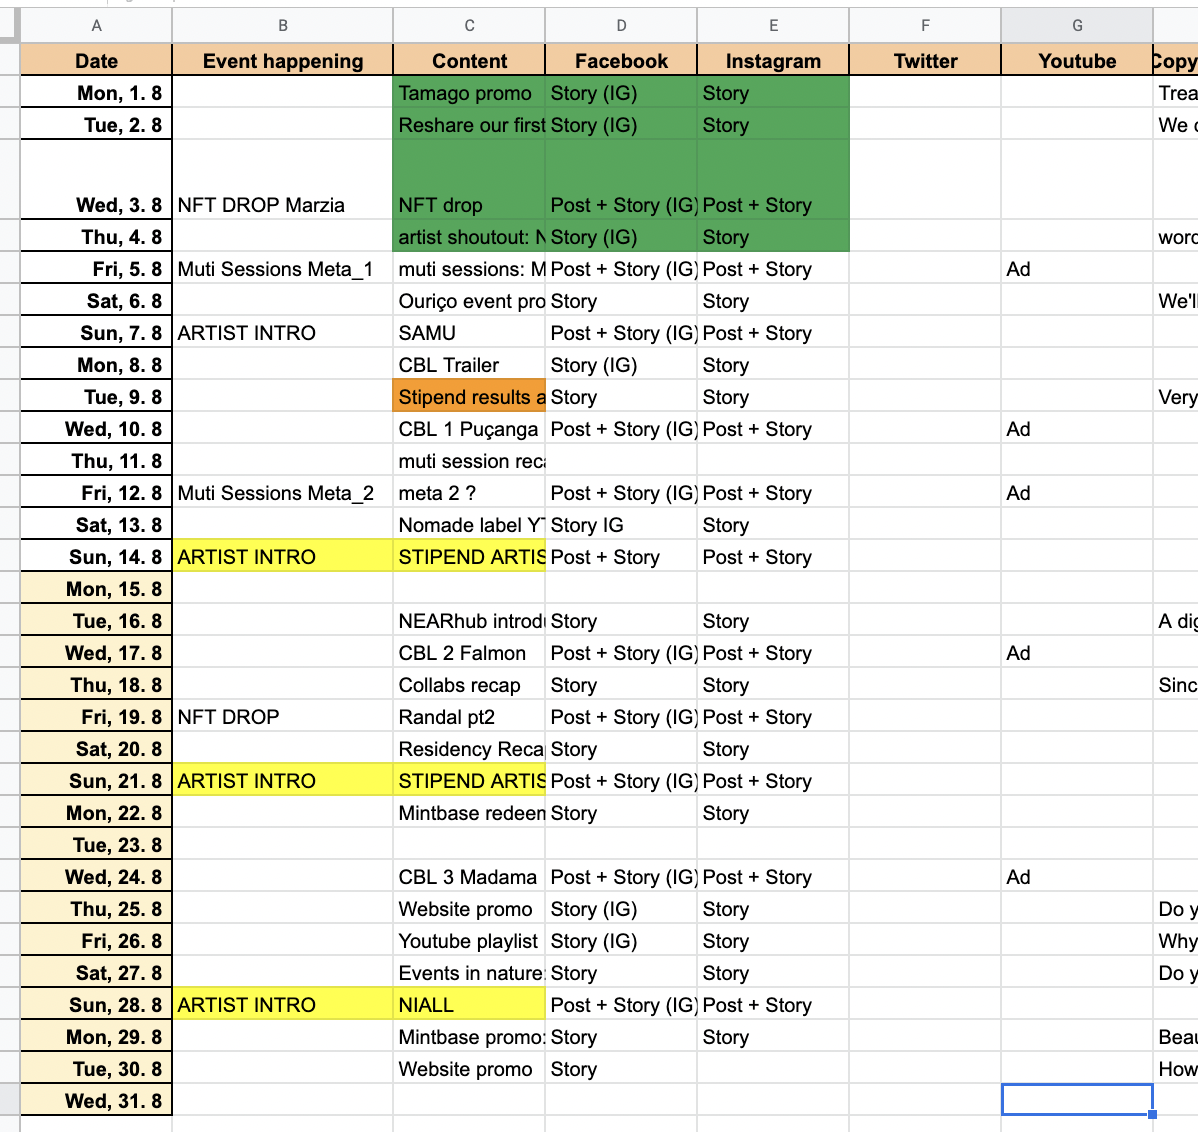This screenshot has height=1132, width=1198.
Task: Click the Content header cell
Action: 469,60
